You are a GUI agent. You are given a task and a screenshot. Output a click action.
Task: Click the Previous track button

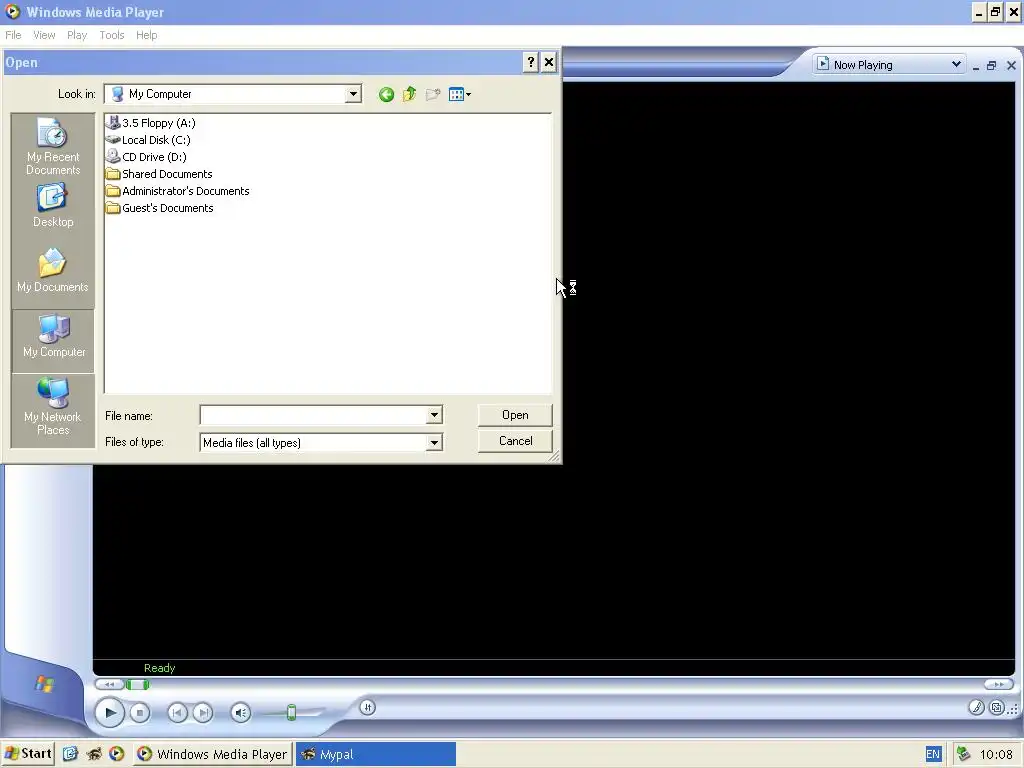[x=177, y=712]
